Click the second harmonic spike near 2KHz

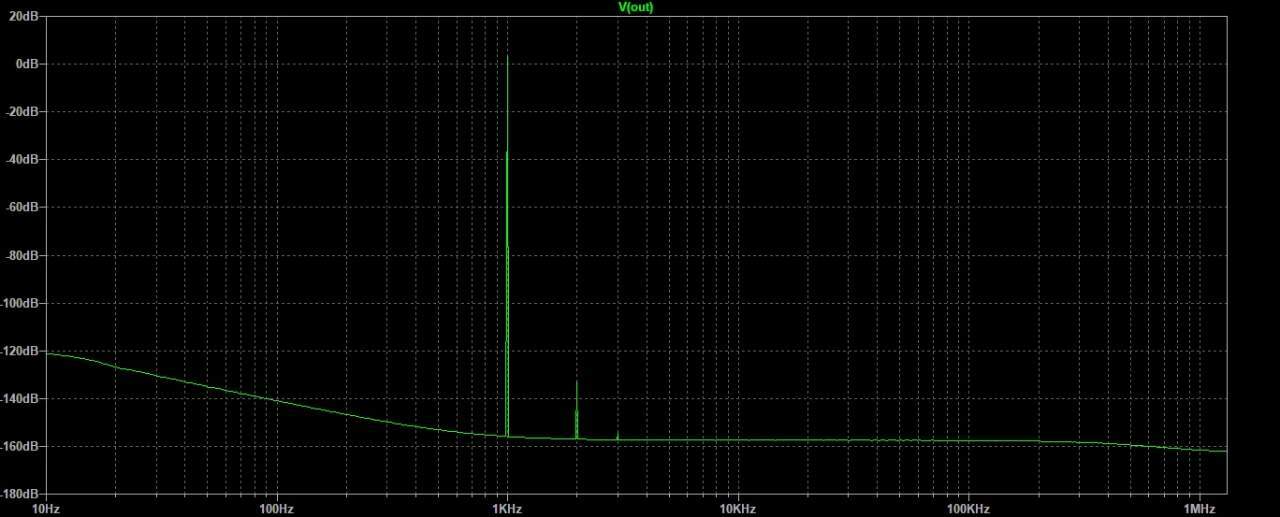pos(576,410)
